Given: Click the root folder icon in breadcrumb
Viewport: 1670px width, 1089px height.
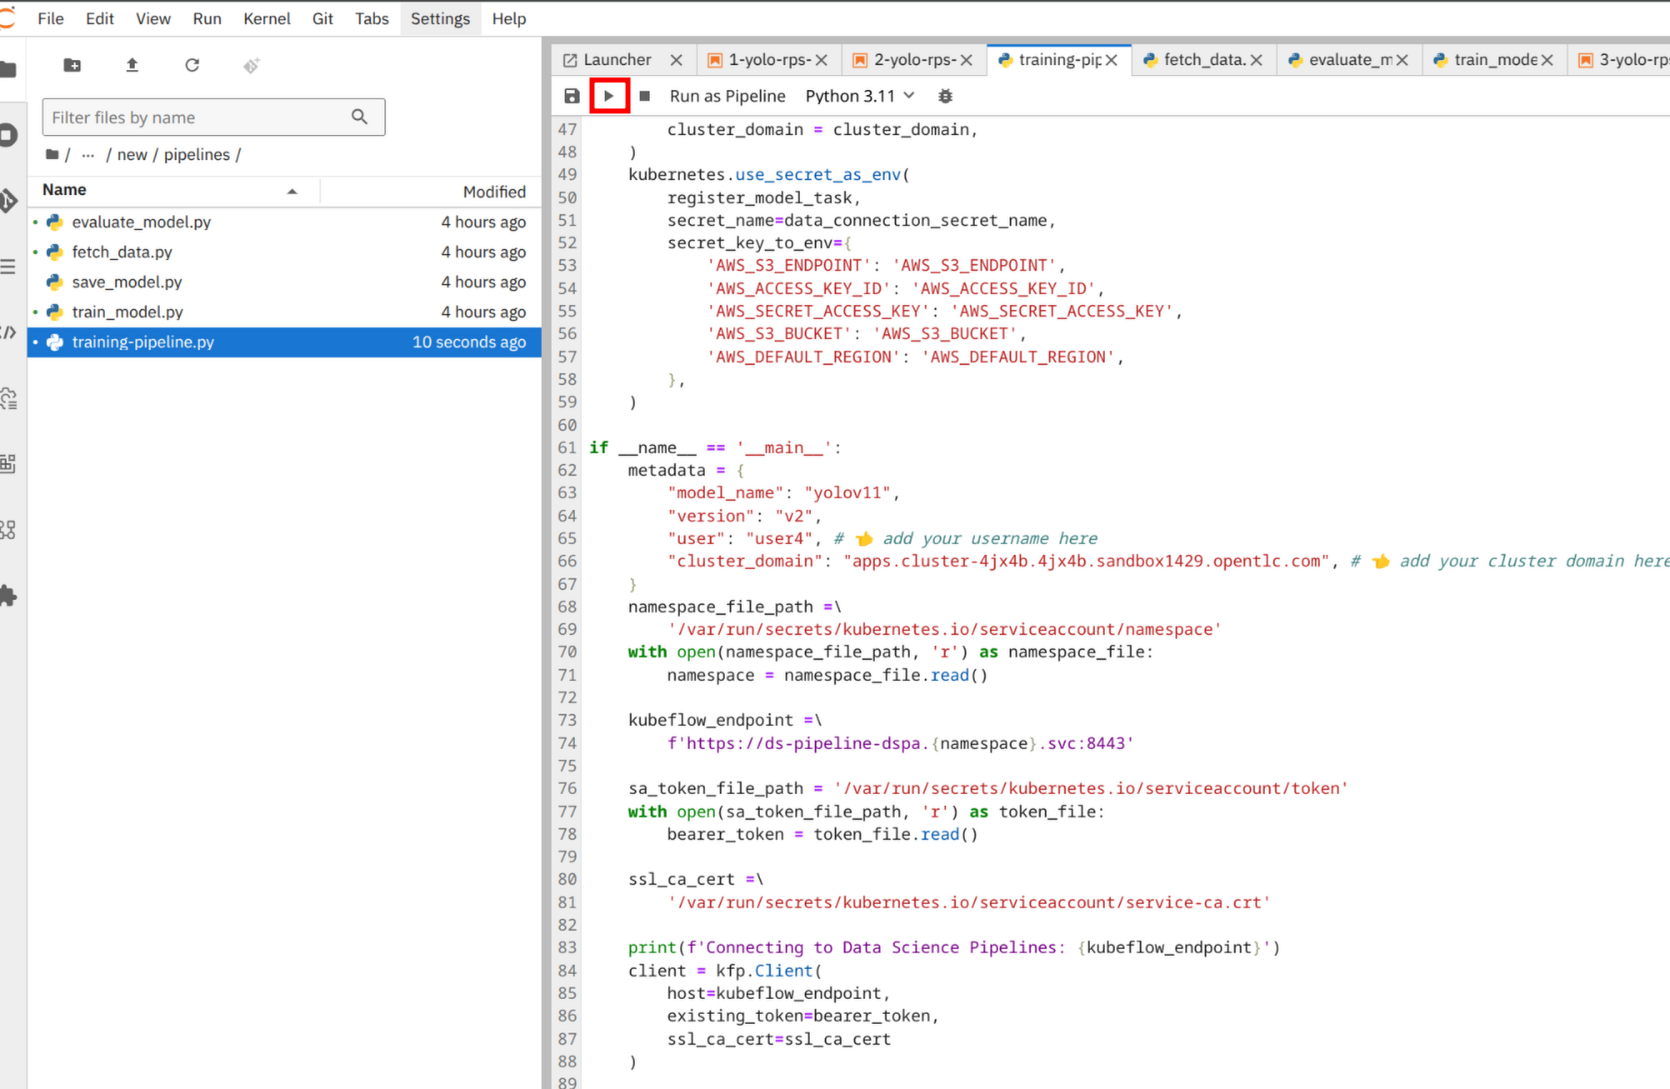Looking at the screenshot, I should tap(52, 154).
